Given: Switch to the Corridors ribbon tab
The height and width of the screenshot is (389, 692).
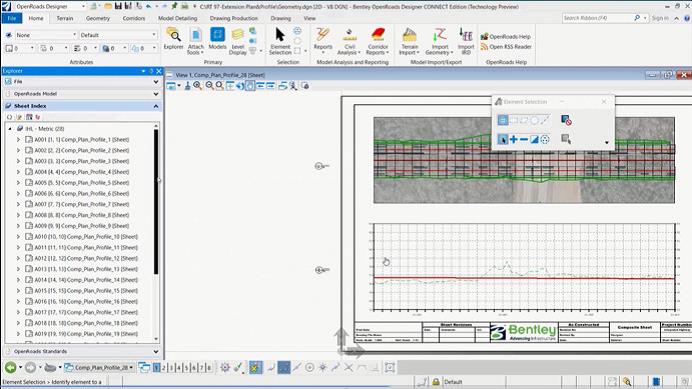Looking at the screenshot, I should coord(134,18).
